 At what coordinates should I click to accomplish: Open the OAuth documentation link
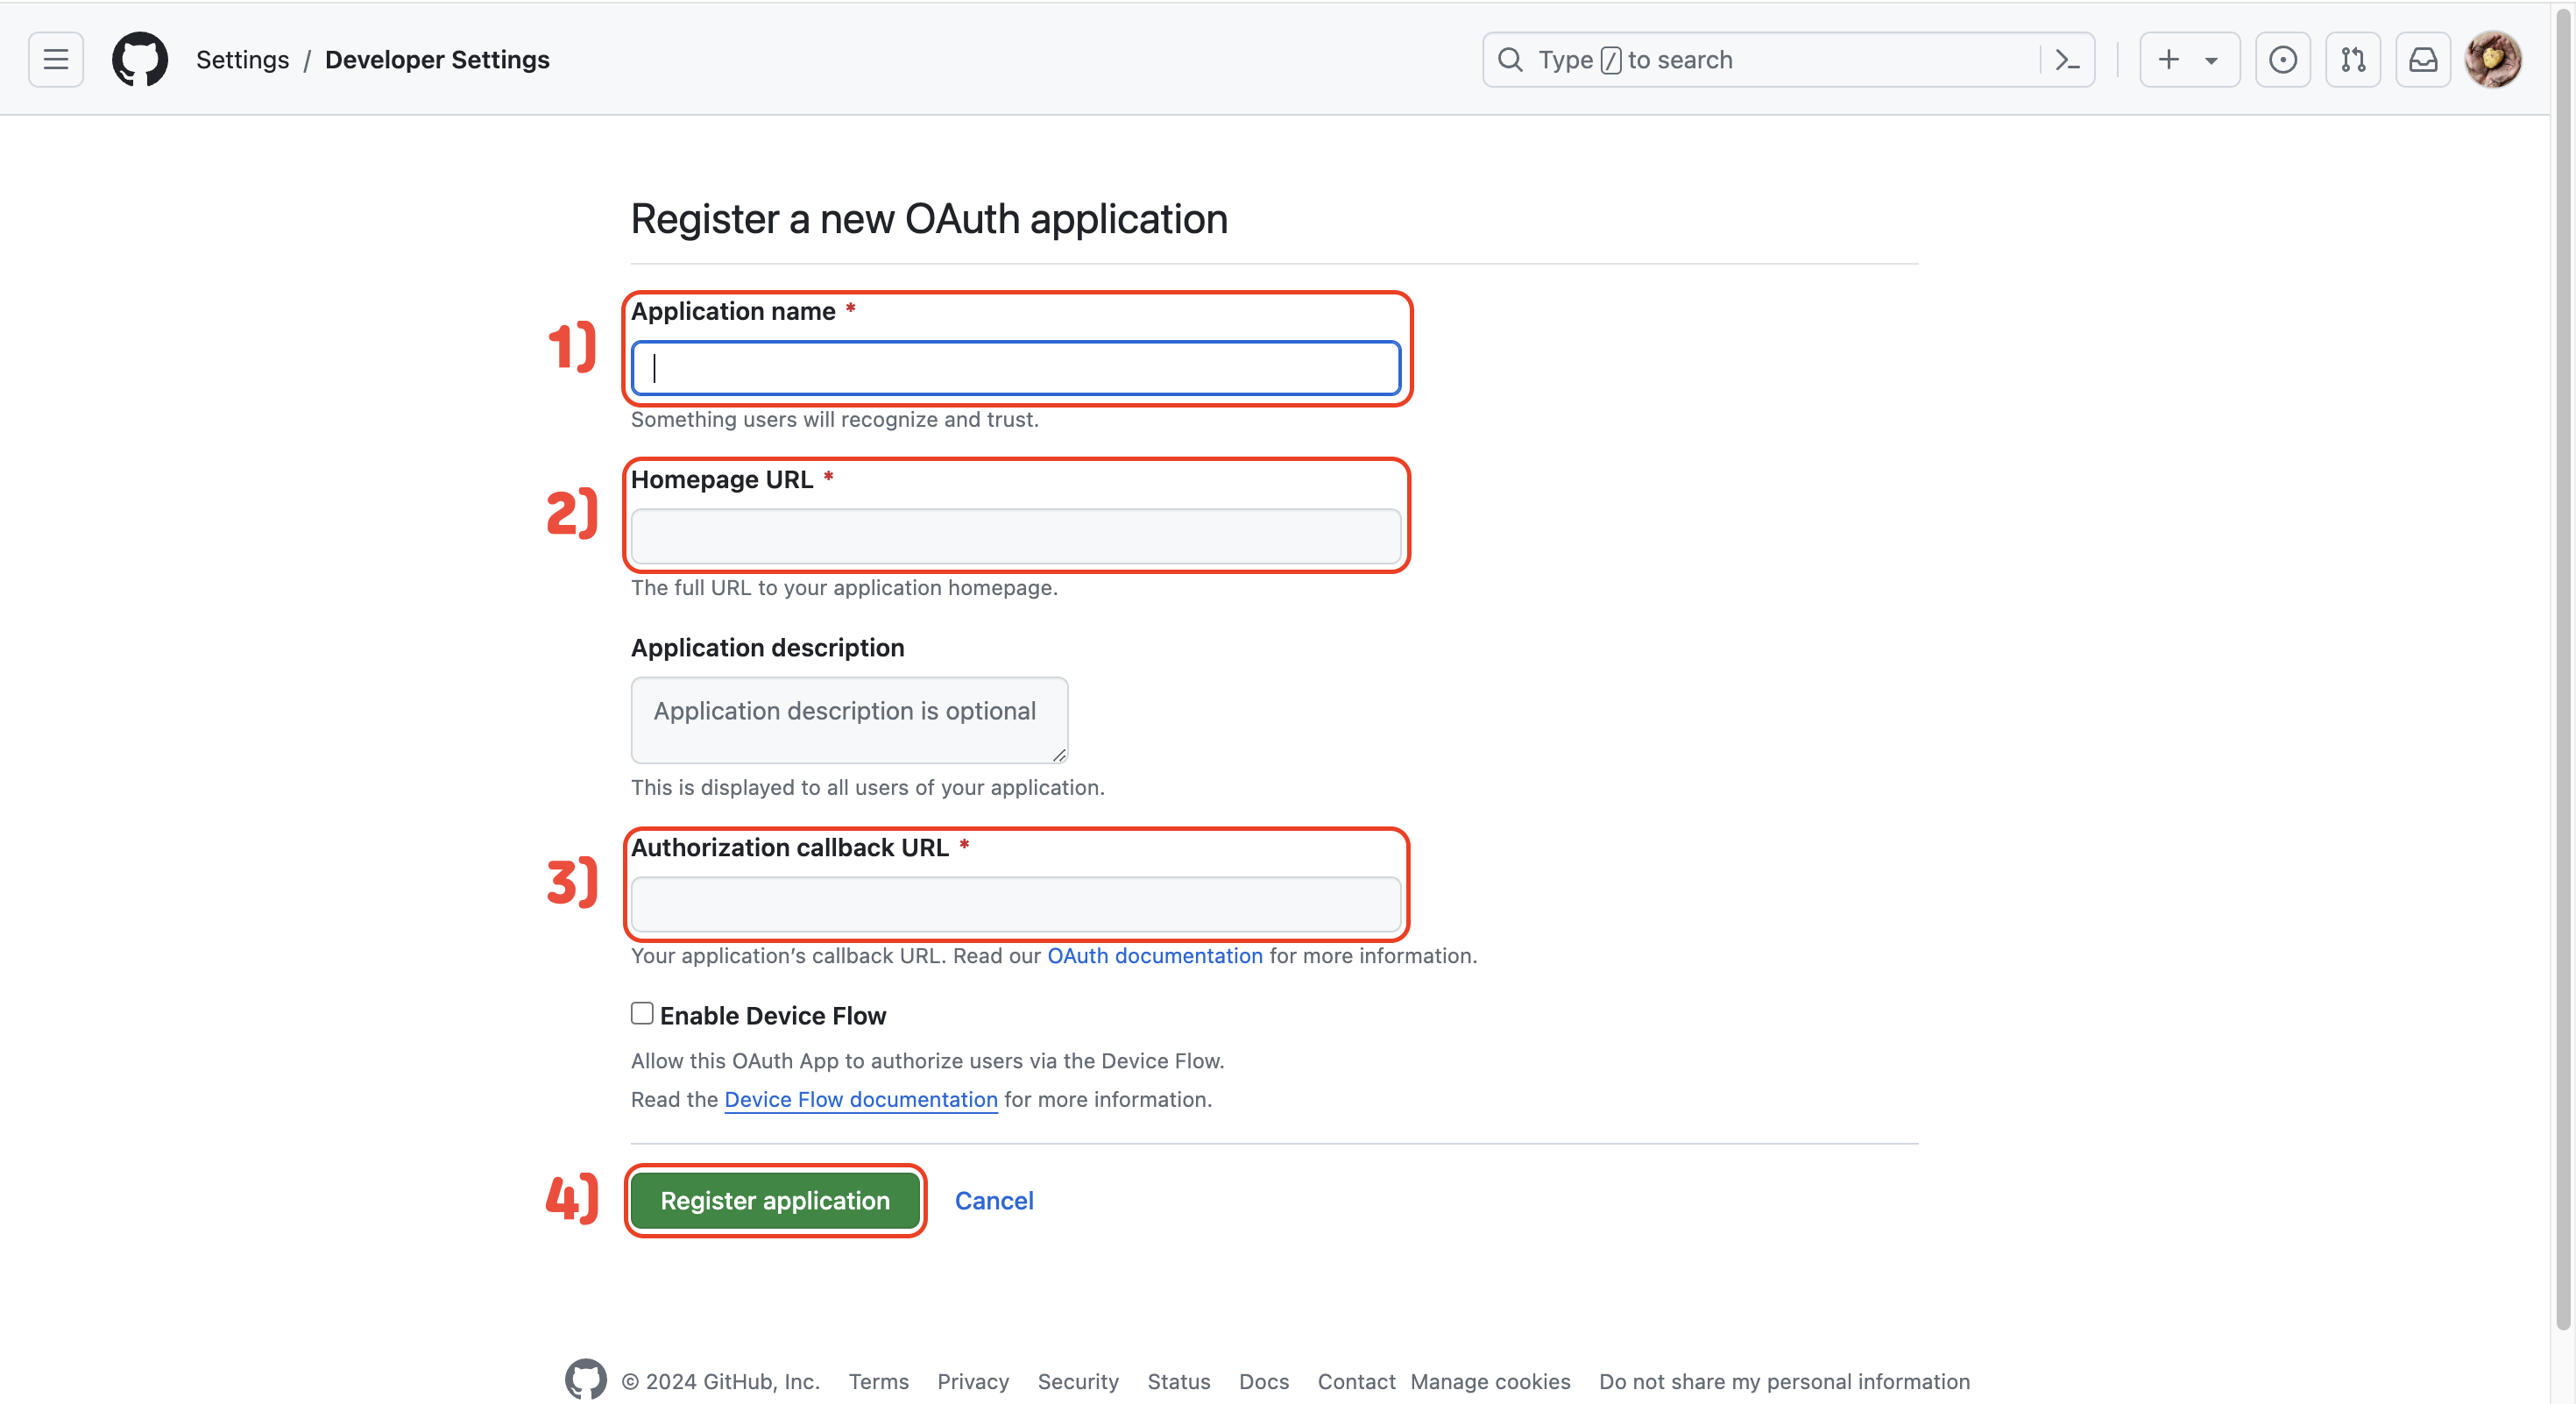tap(1154, 955)
